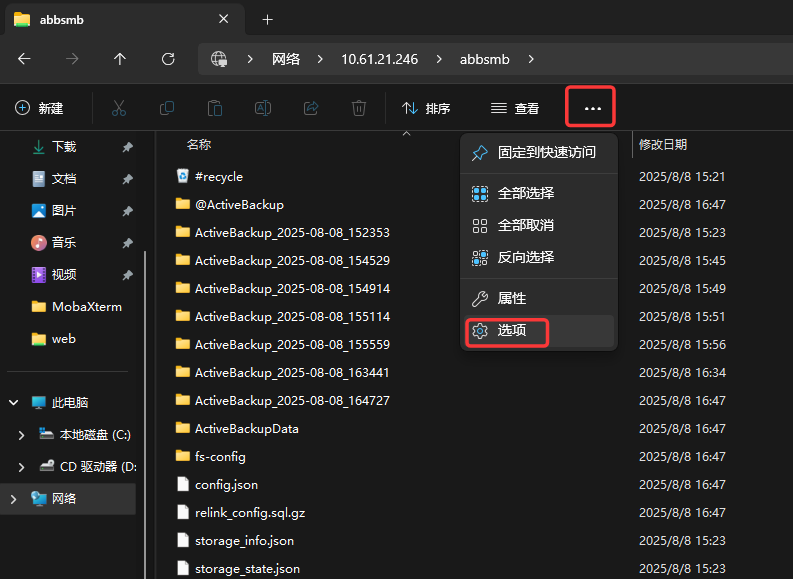Click the cut scissors icon in toolbar
This screenshot has height=579, width=793.
click(x=119, y=108)
